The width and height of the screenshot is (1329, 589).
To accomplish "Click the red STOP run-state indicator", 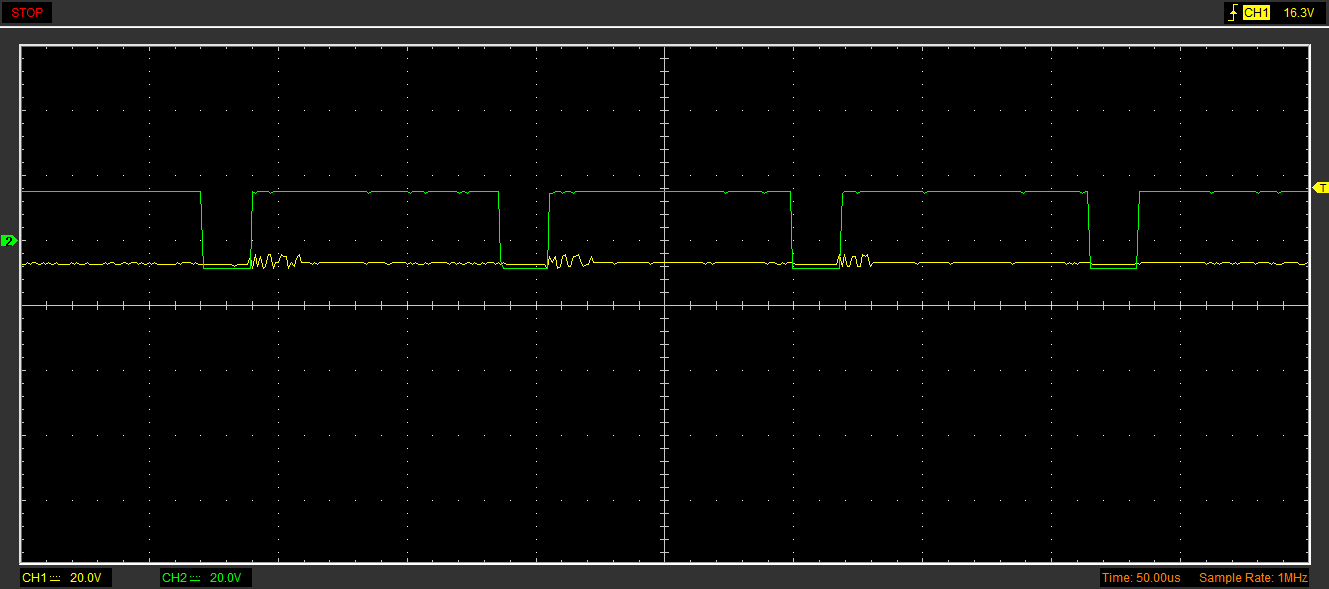I will click(26, 13).
